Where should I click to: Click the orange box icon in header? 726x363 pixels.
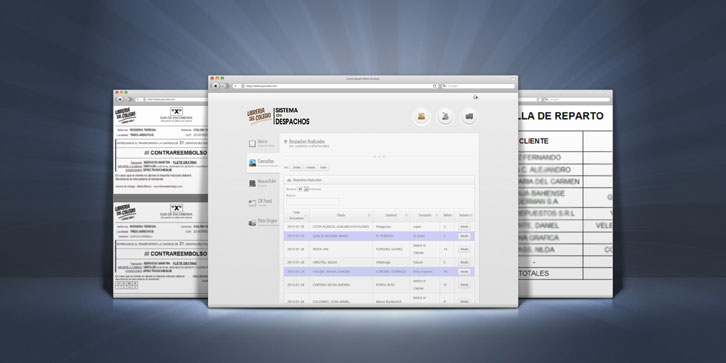(x=421, y=117)
